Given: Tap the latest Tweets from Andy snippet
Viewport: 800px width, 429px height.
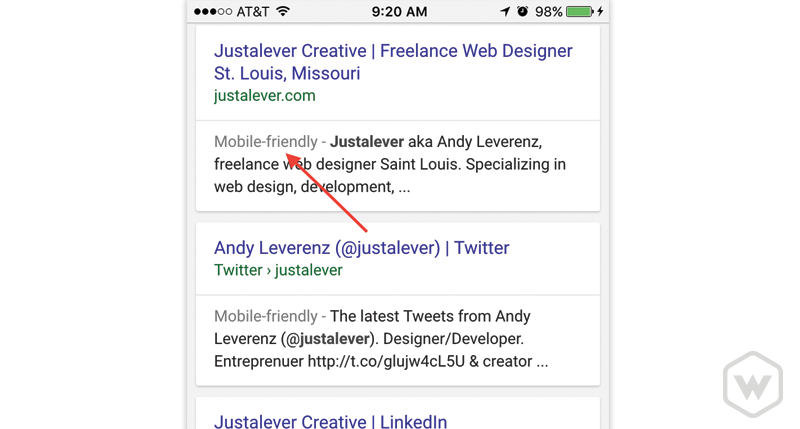Looking at the screenshot, I should (x=381, y=339).
